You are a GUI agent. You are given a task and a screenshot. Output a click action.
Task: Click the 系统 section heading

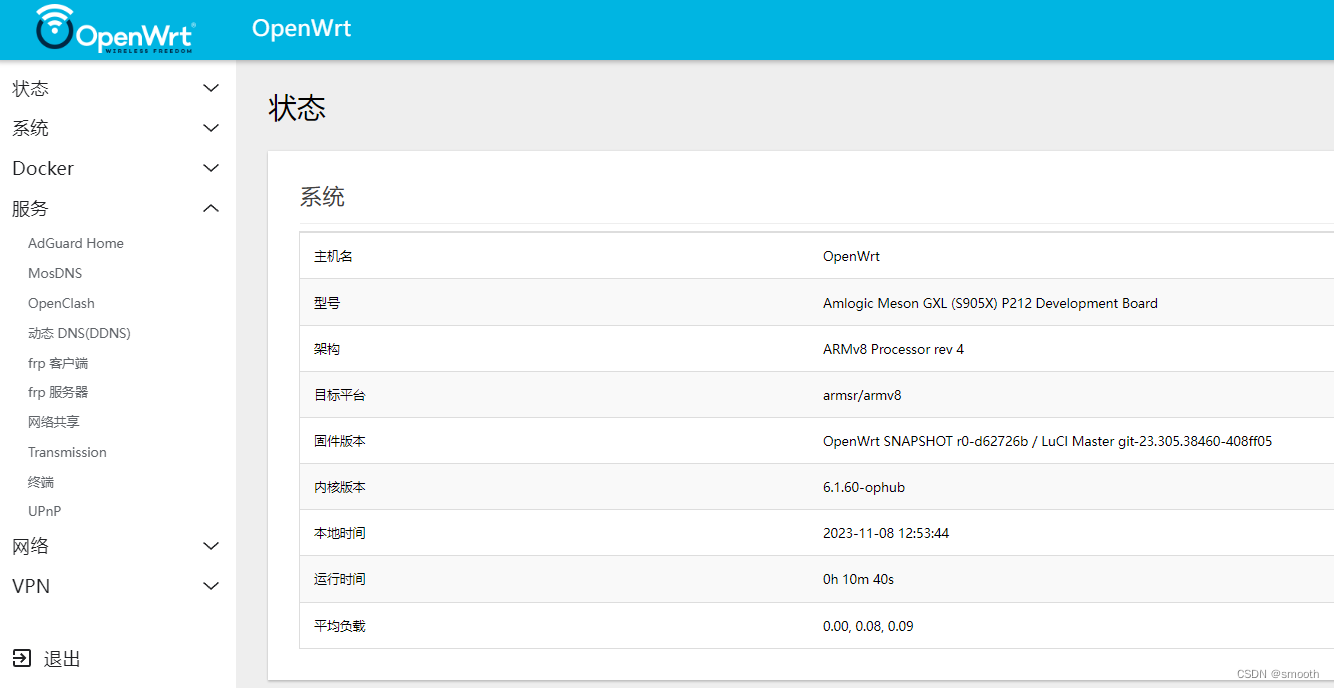[322, 197]
